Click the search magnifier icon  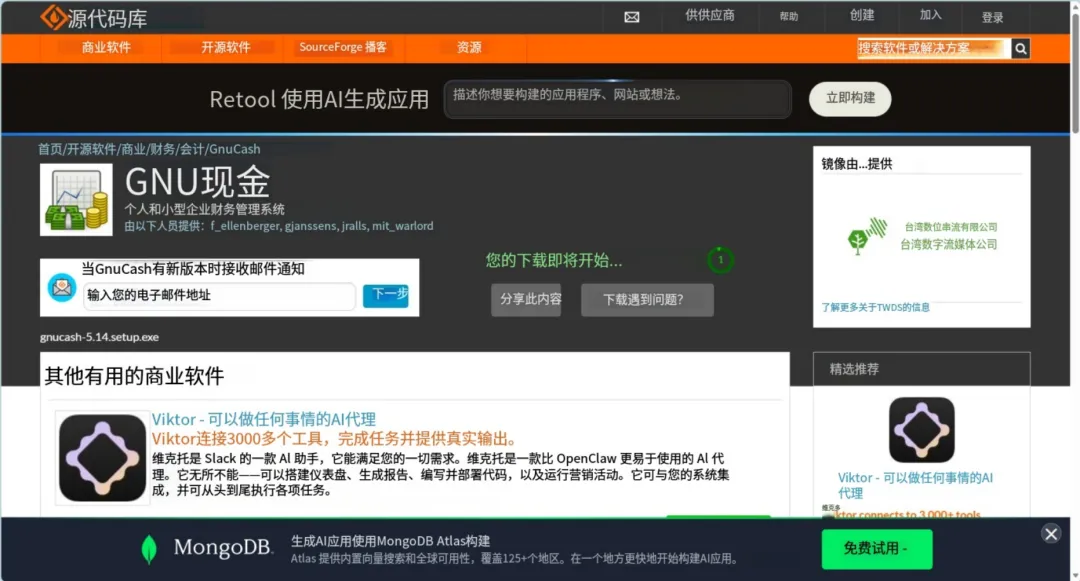(1021, 48)
